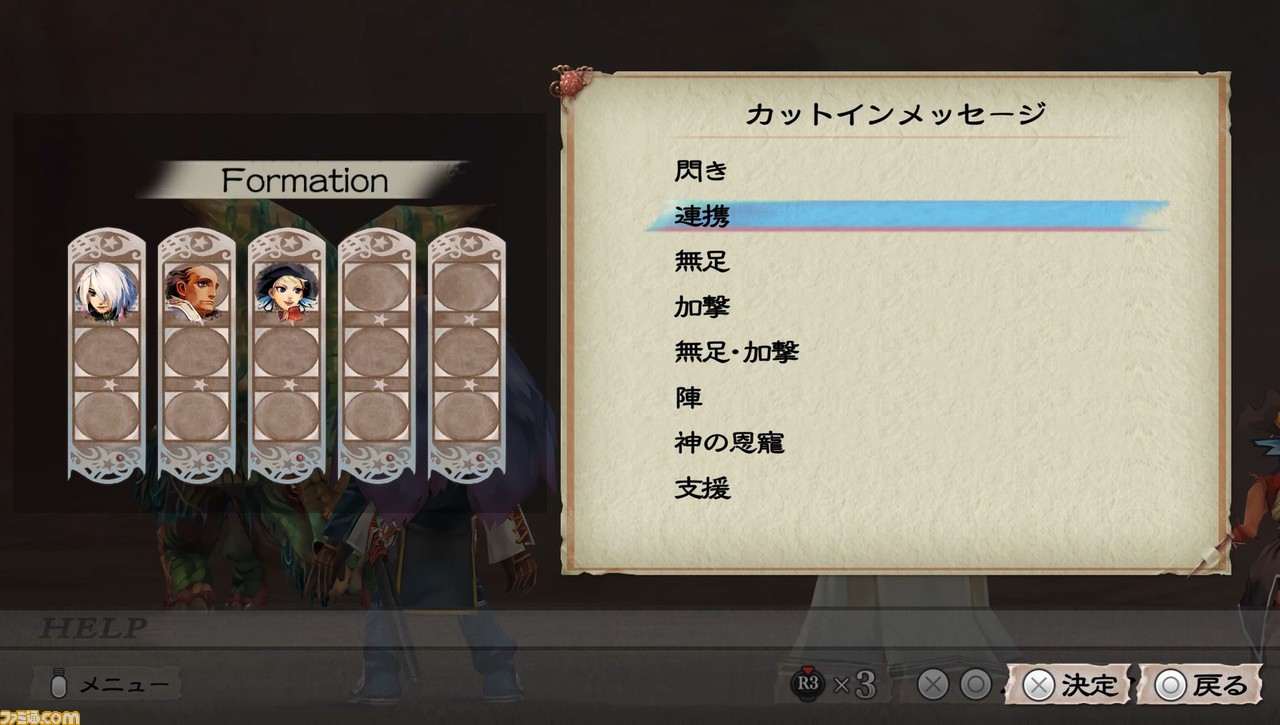
Task: Click the R3 stick icon
Action: pos(806,685)
